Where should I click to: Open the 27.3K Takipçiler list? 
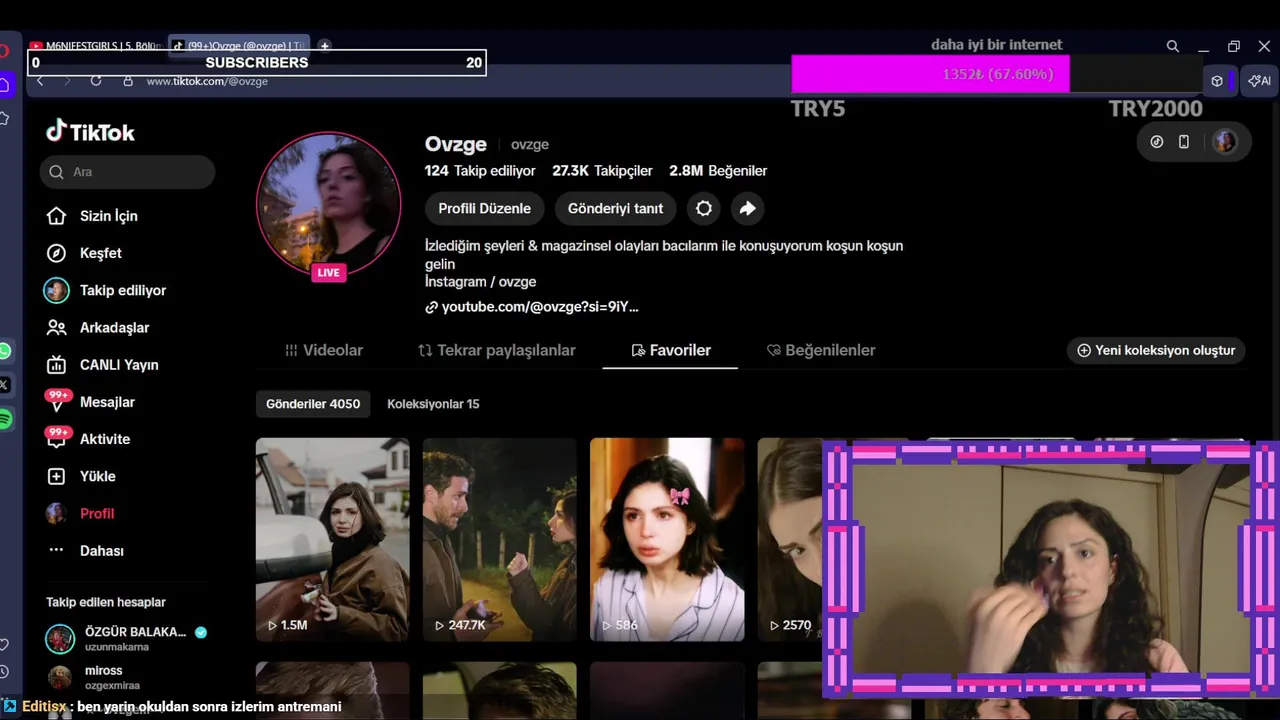(602, 171)
